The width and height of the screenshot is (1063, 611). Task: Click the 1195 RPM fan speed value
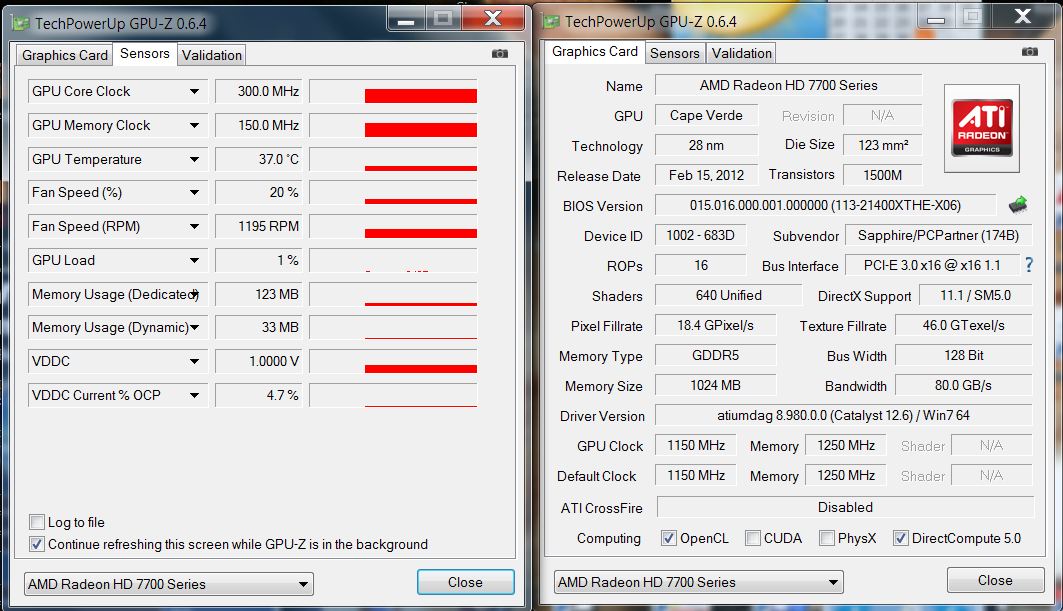click(x=258, y=226)
